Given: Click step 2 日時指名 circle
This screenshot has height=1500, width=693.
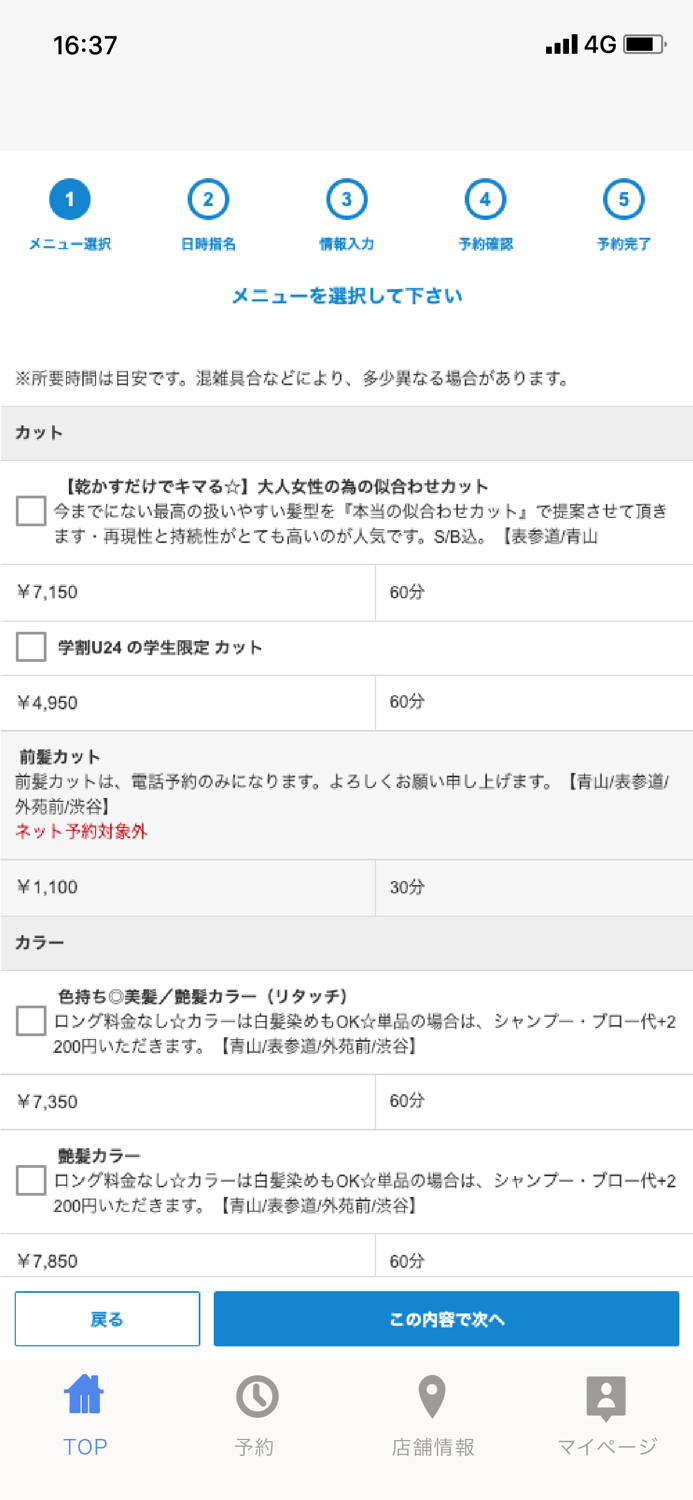Looking at the screenshot, I should (207, 199).
